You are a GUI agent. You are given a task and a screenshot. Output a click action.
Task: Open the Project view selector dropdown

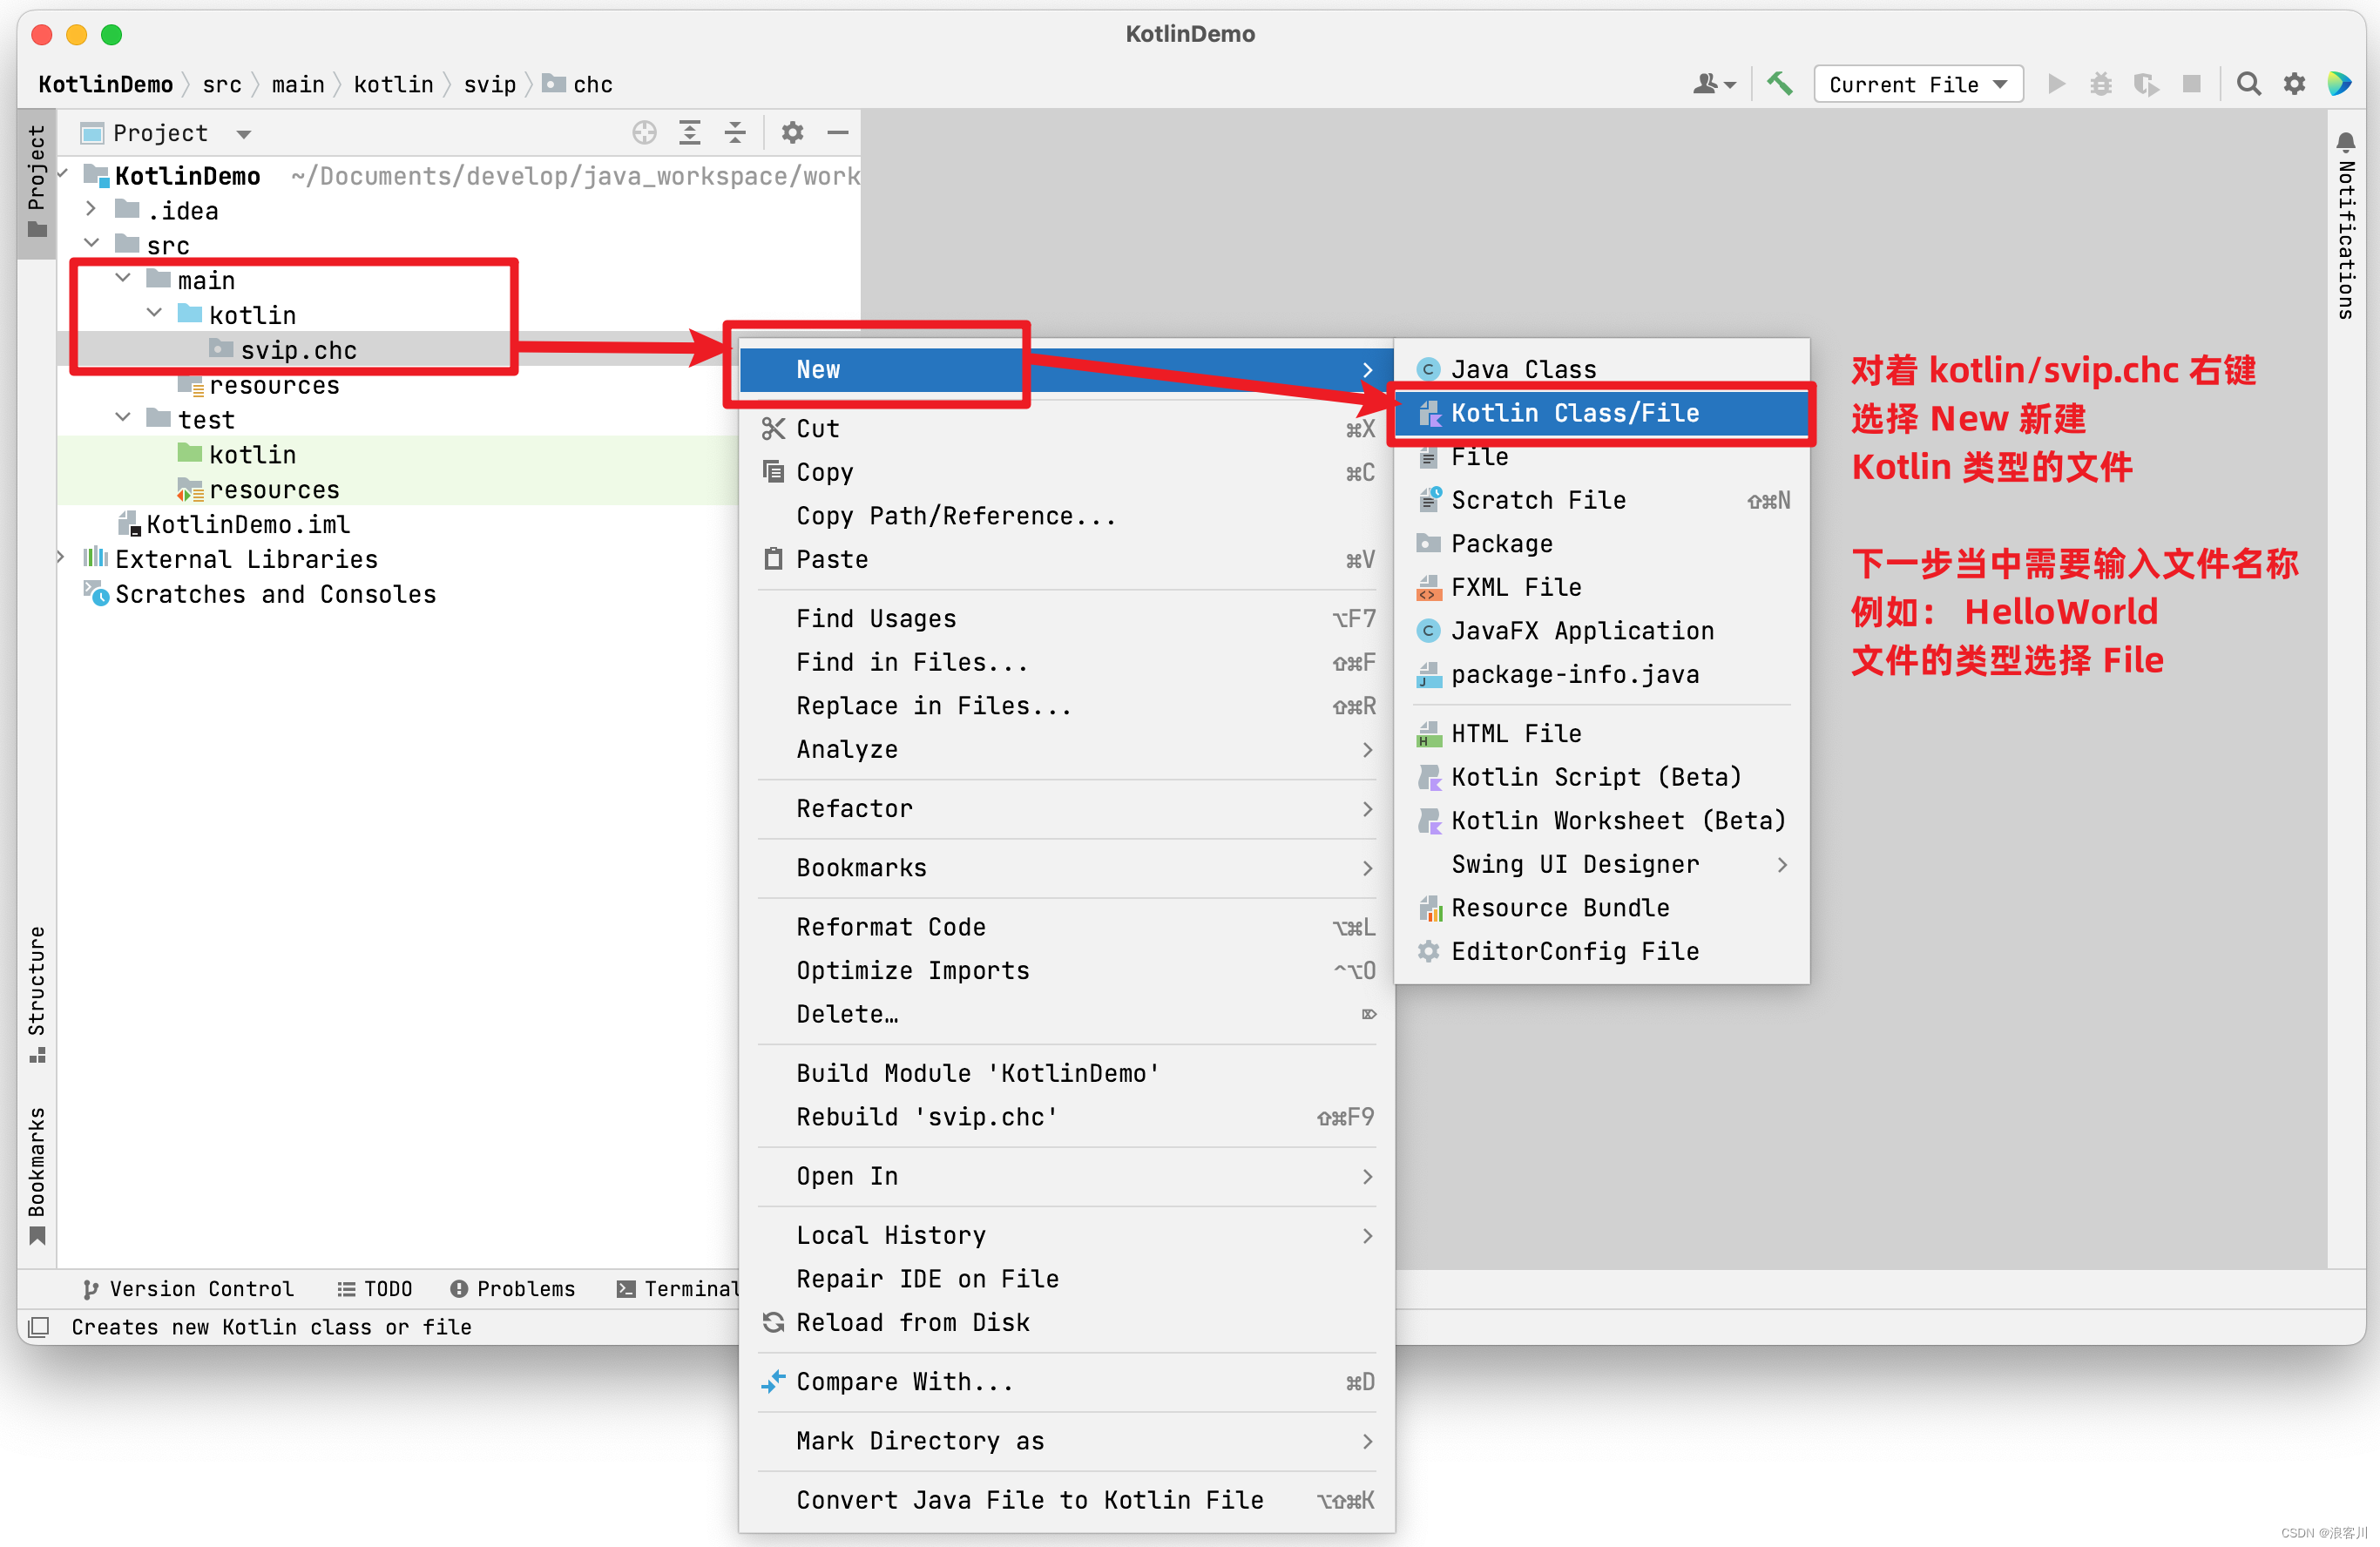point(168,133)
